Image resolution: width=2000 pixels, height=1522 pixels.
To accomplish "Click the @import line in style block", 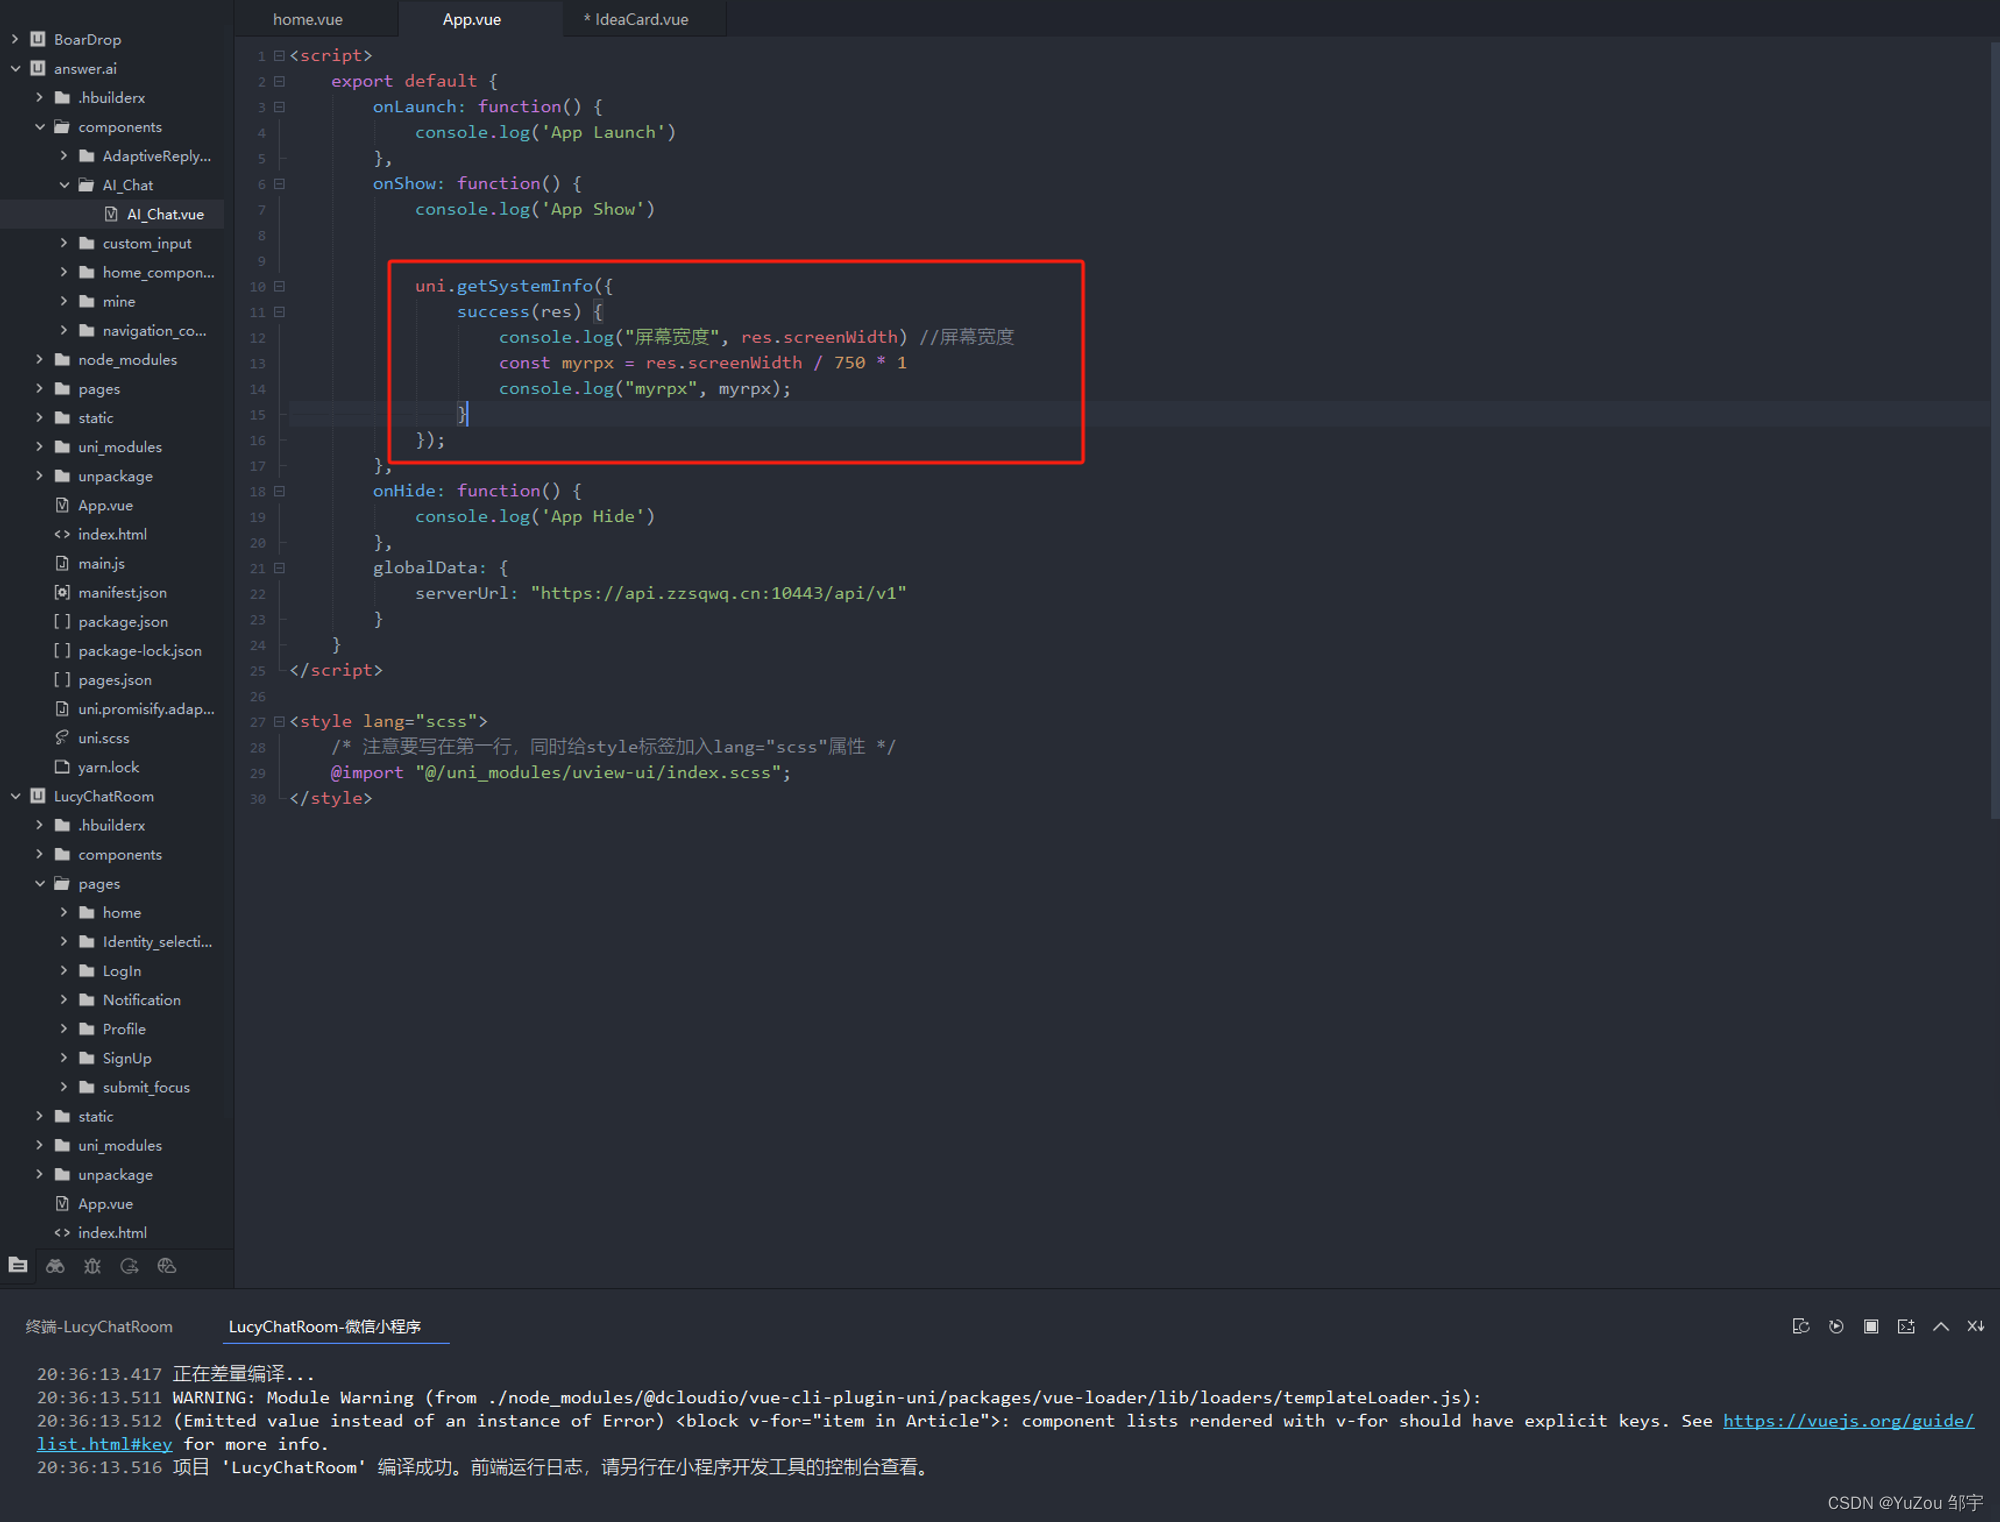I will [560, 772].
